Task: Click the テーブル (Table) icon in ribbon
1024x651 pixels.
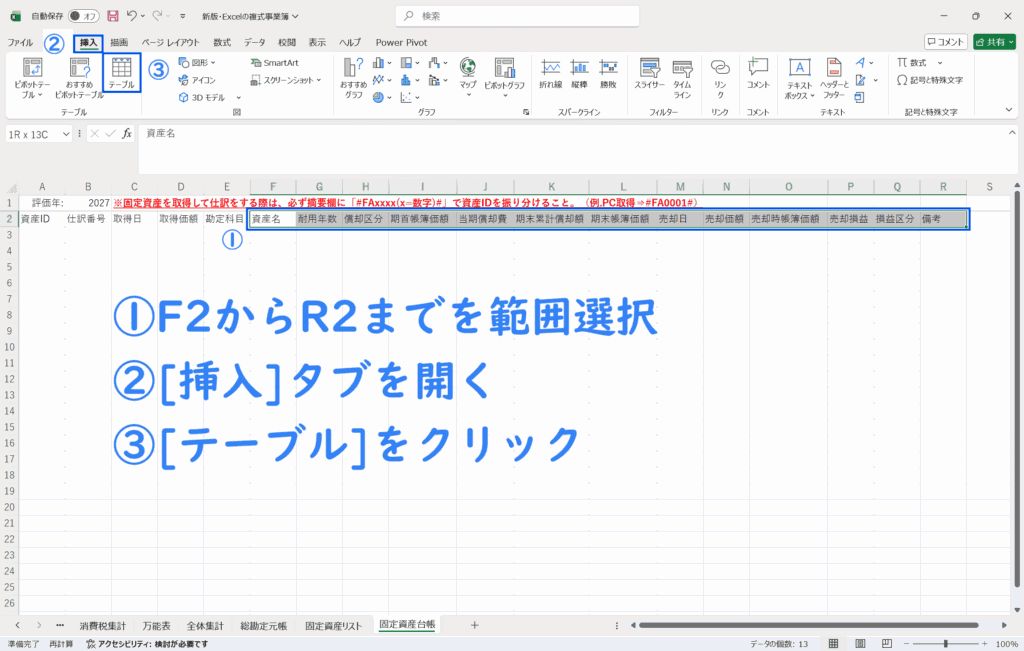Action: click(121, 74)
